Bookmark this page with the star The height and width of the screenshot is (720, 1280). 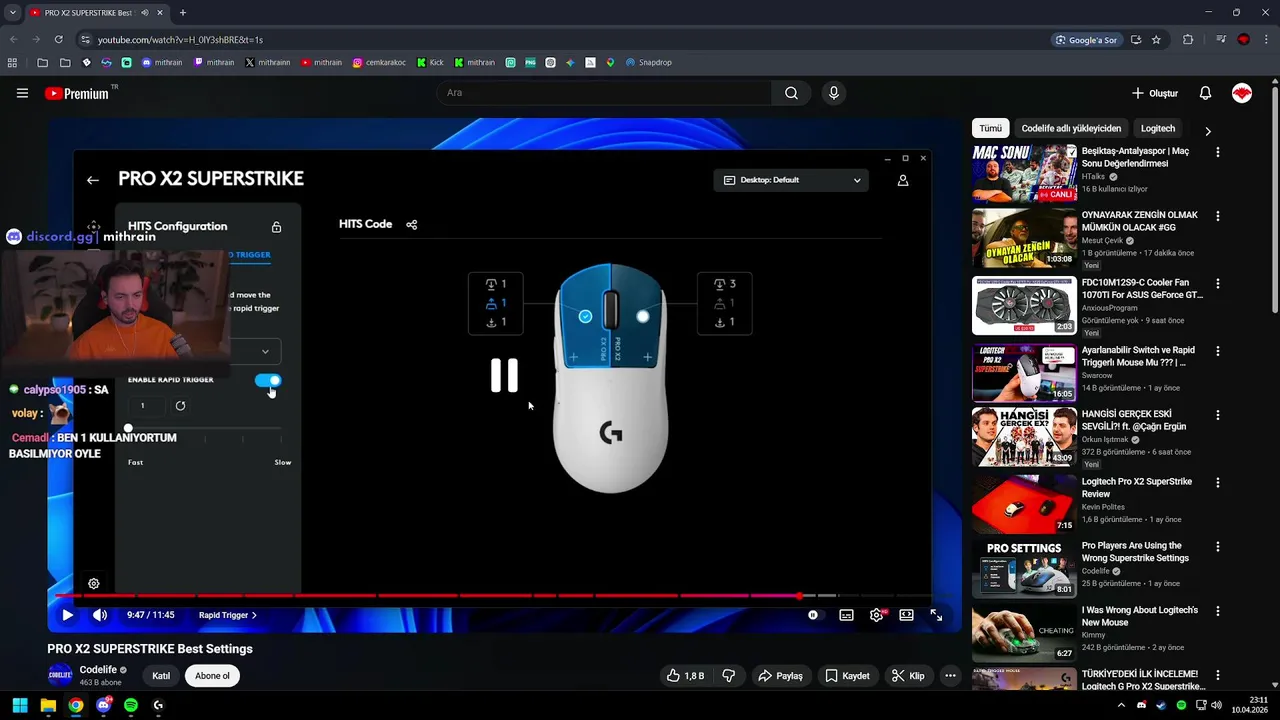coord(1156,40)
